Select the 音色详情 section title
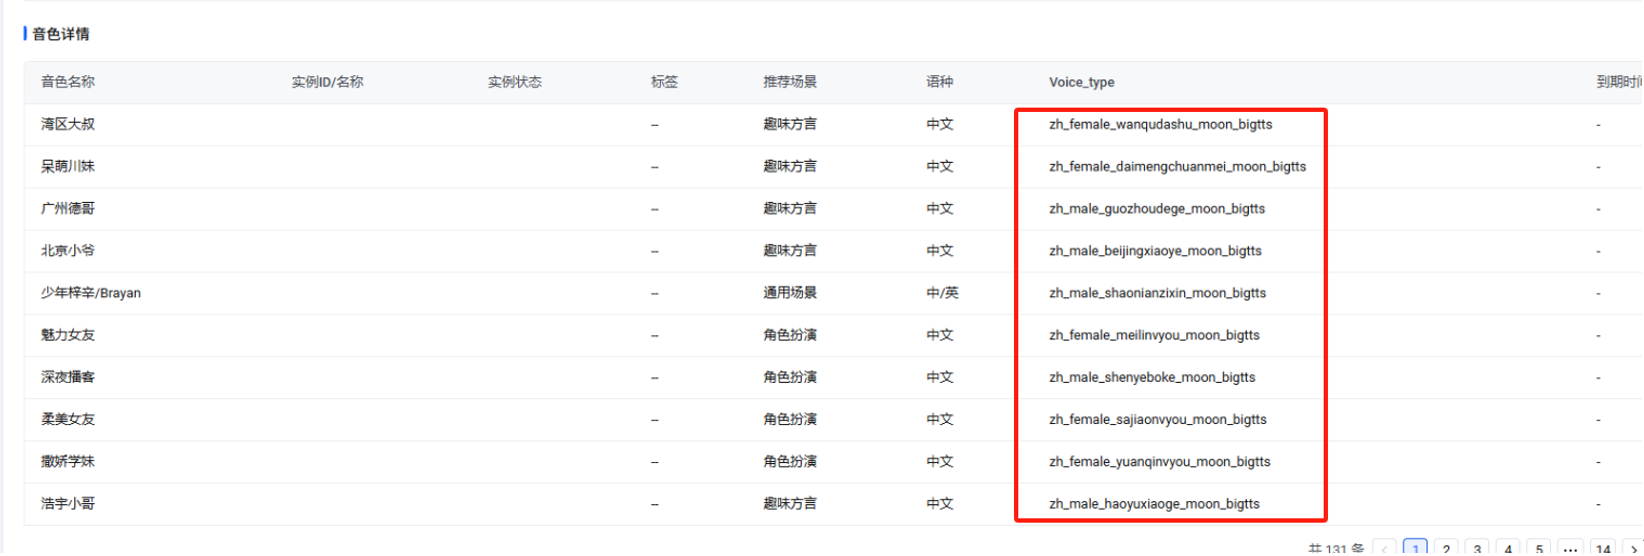Viewport: 1644px width, 556px height. point(61,34)
